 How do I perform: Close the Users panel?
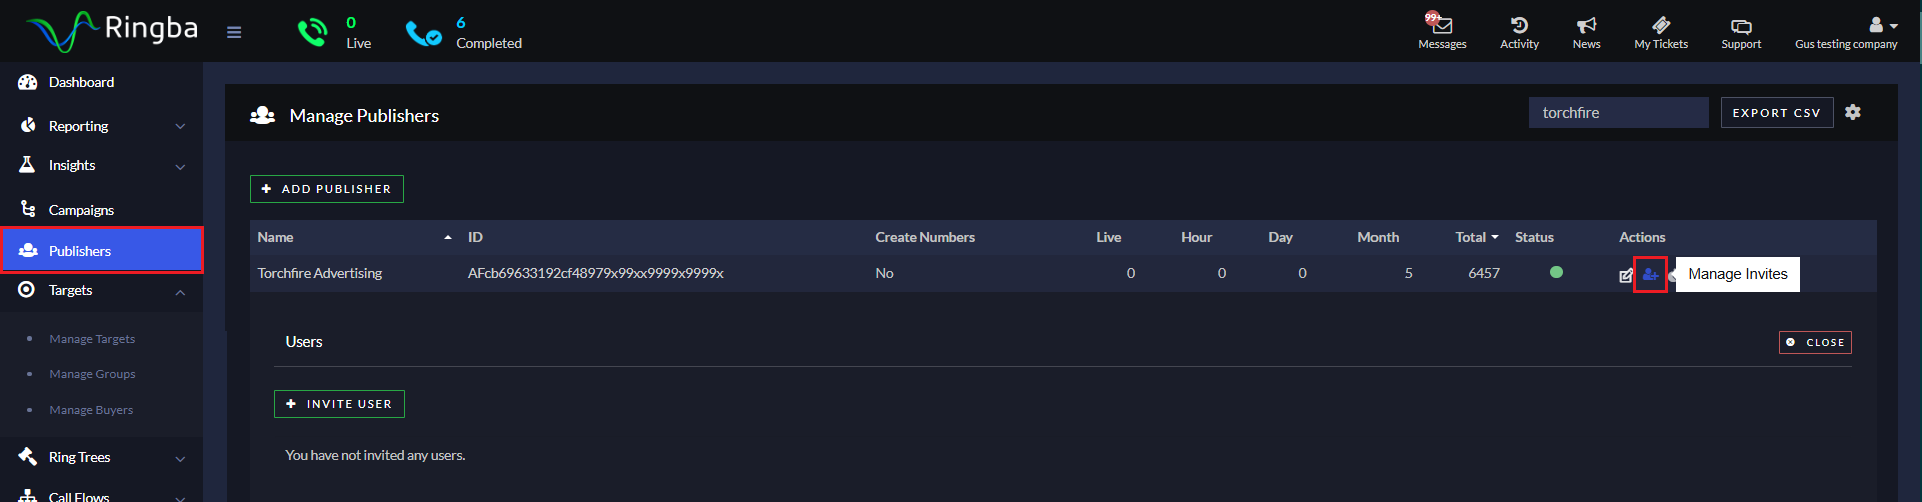tap(1815, 342)
